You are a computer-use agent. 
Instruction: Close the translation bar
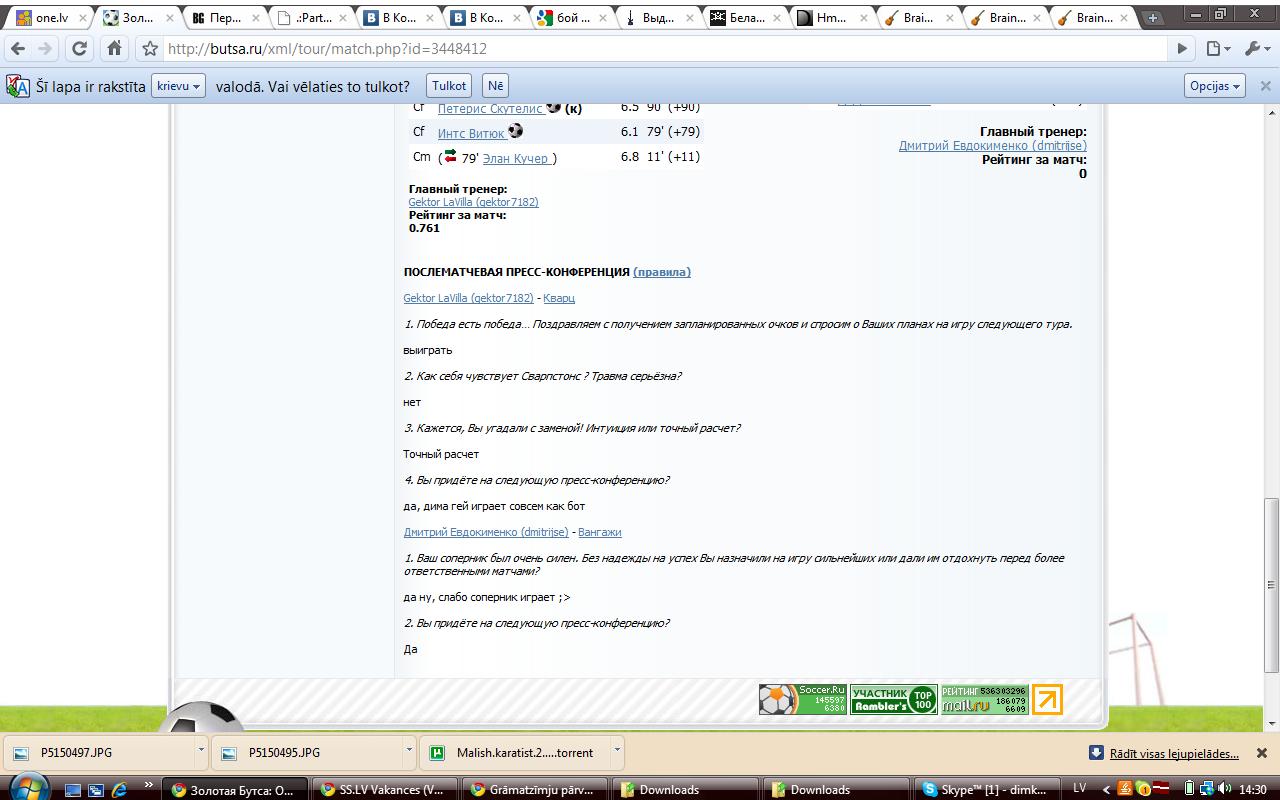tap(1265, 86)
